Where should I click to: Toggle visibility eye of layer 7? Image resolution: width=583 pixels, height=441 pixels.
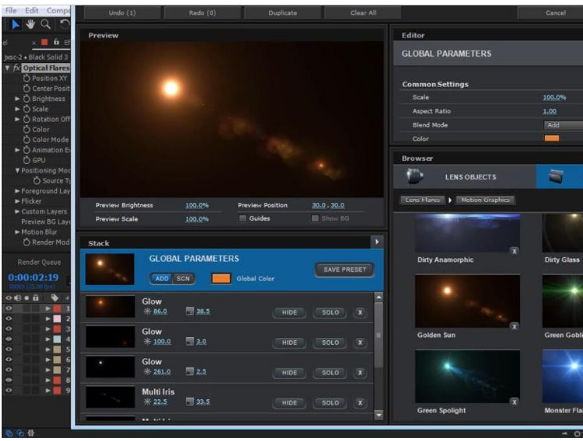coord(9,370)
